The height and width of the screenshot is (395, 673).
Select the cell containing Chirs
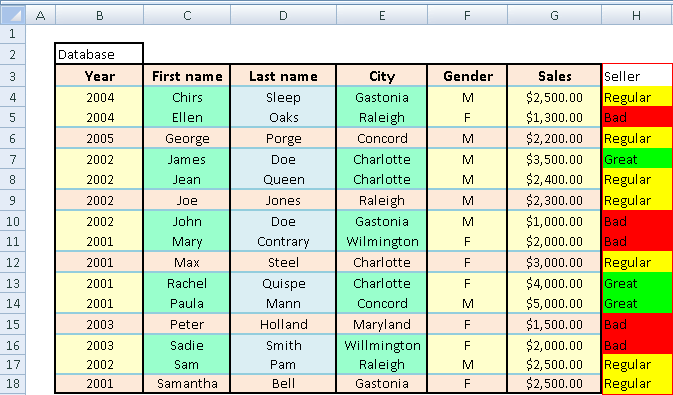[187, 97]
